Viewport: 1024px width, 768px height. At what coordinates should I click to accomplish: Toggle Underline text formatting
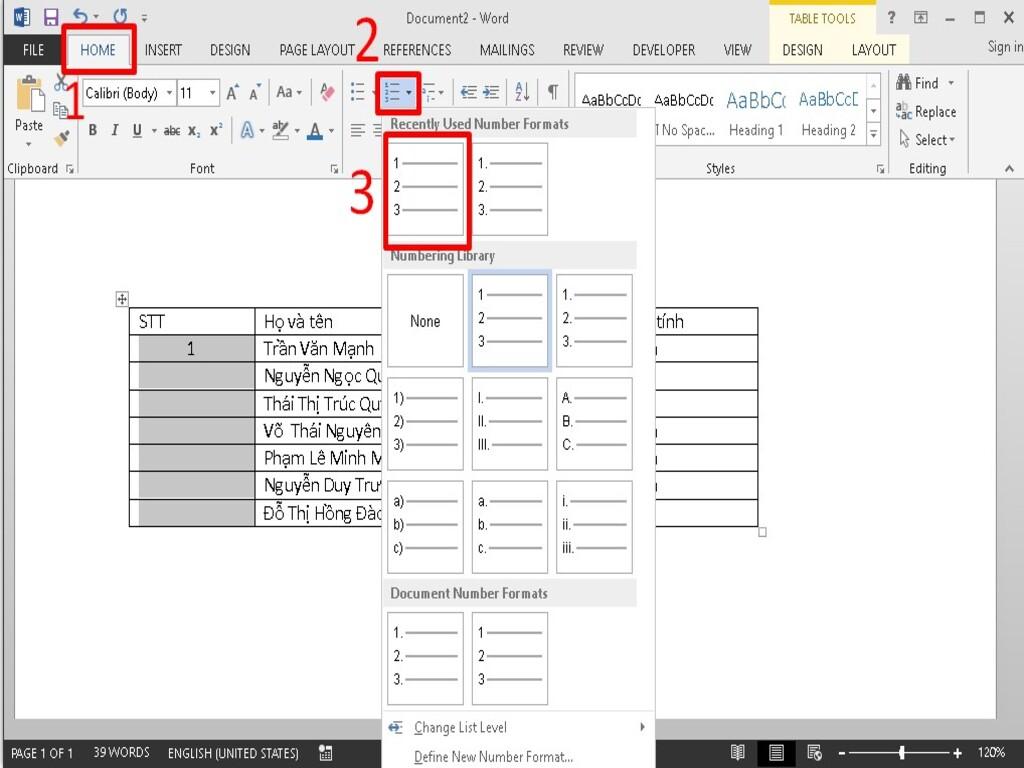tap(137, 130)
